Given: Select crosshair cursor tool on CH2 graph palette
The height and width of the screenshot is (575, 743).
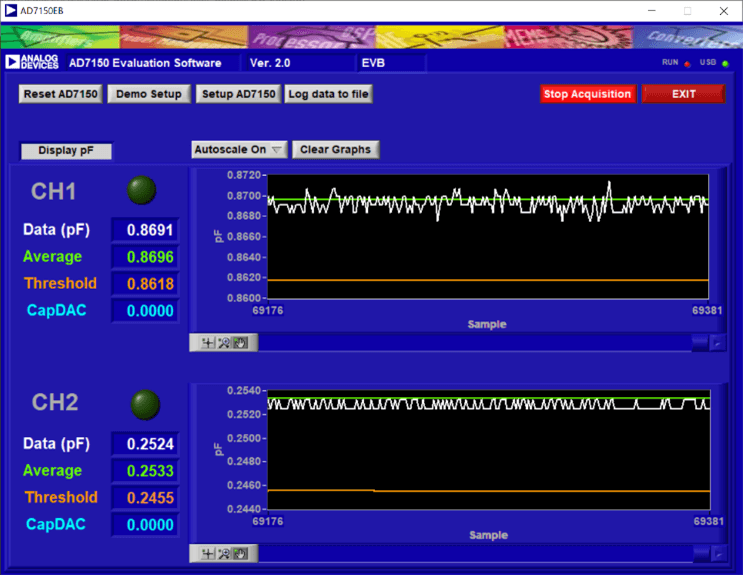Looking at the screenshot, I should click(x=207, y=554).
